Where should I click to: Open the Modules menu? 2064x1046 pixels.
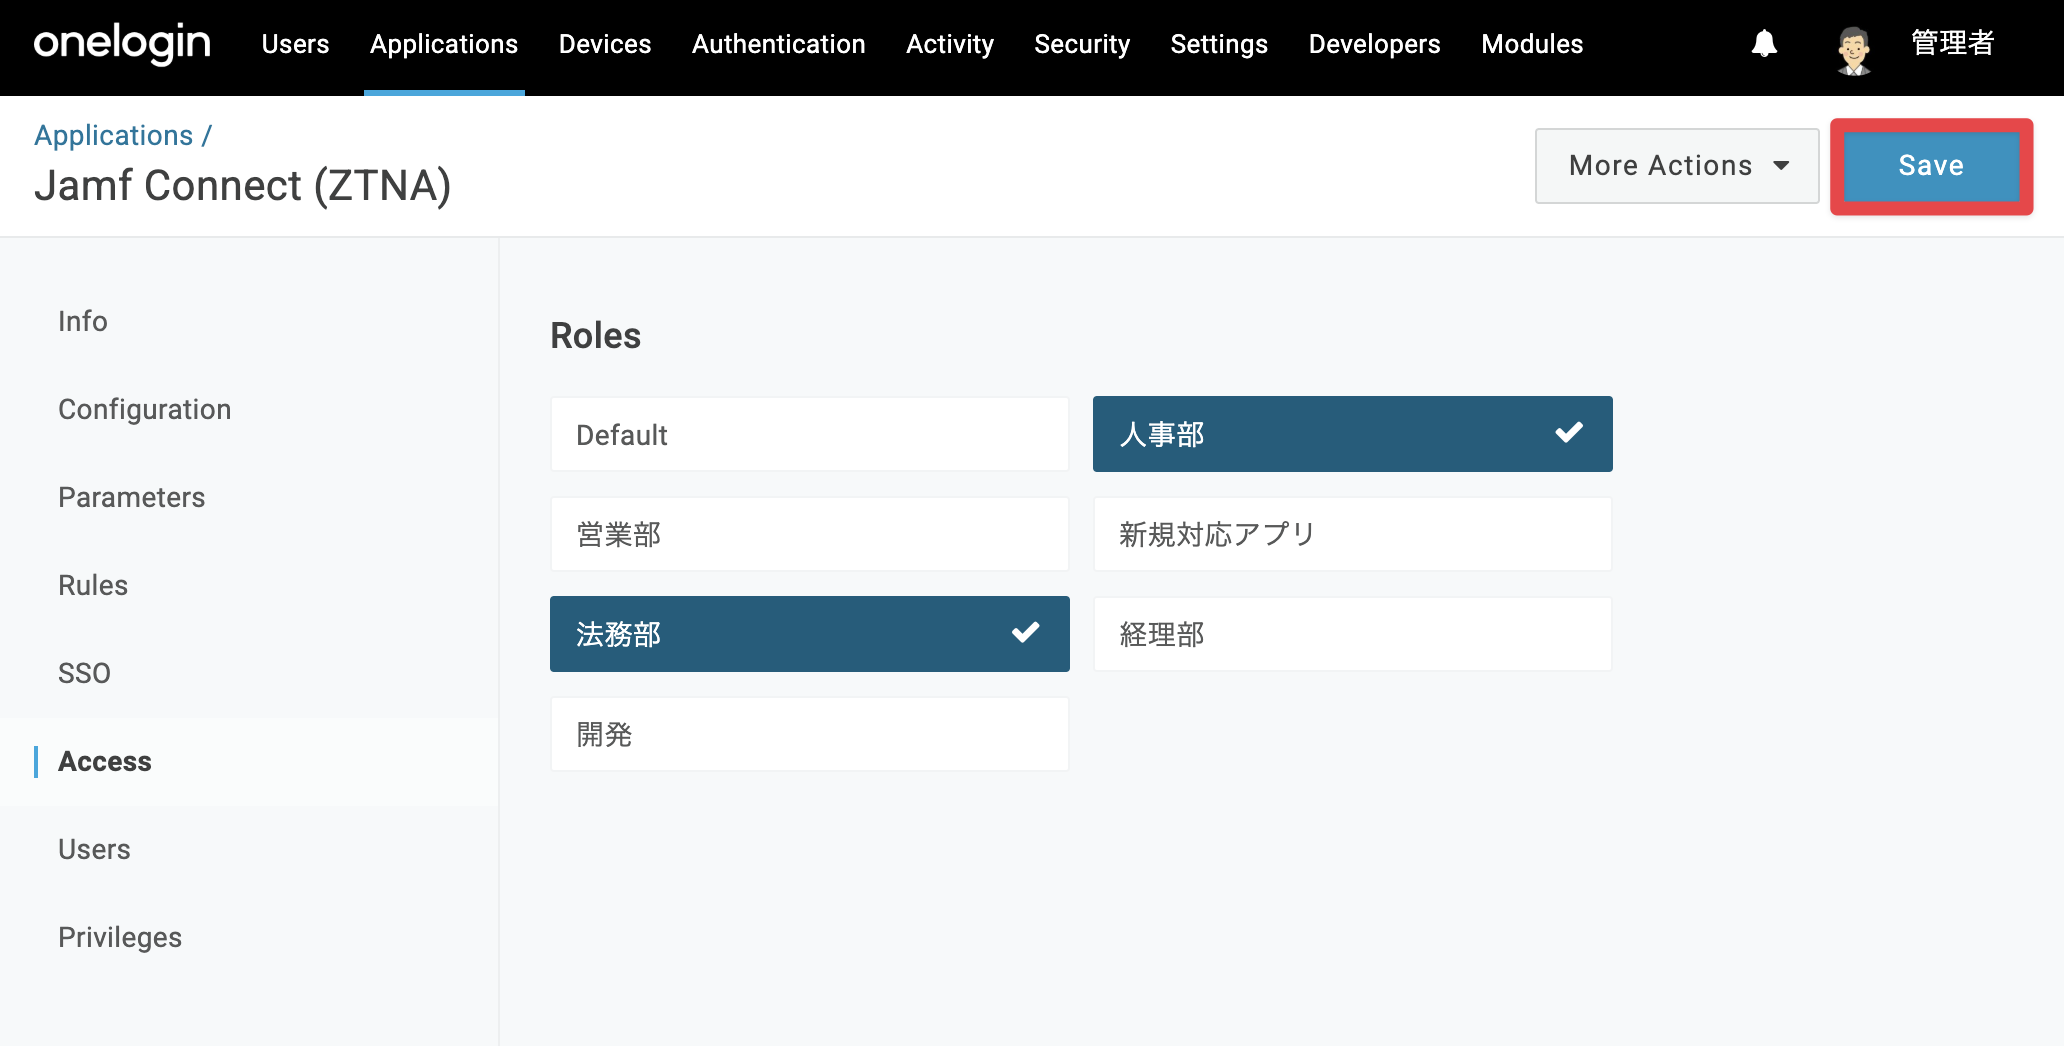point(1532,44)
